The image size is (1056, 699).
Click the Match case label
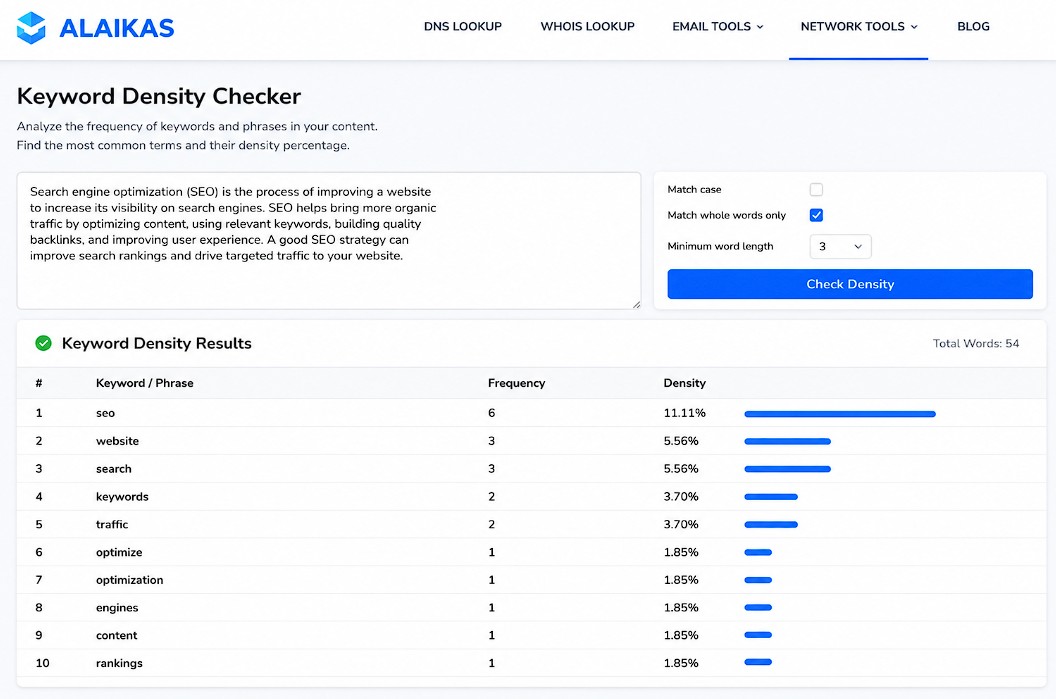click(694, 189)
